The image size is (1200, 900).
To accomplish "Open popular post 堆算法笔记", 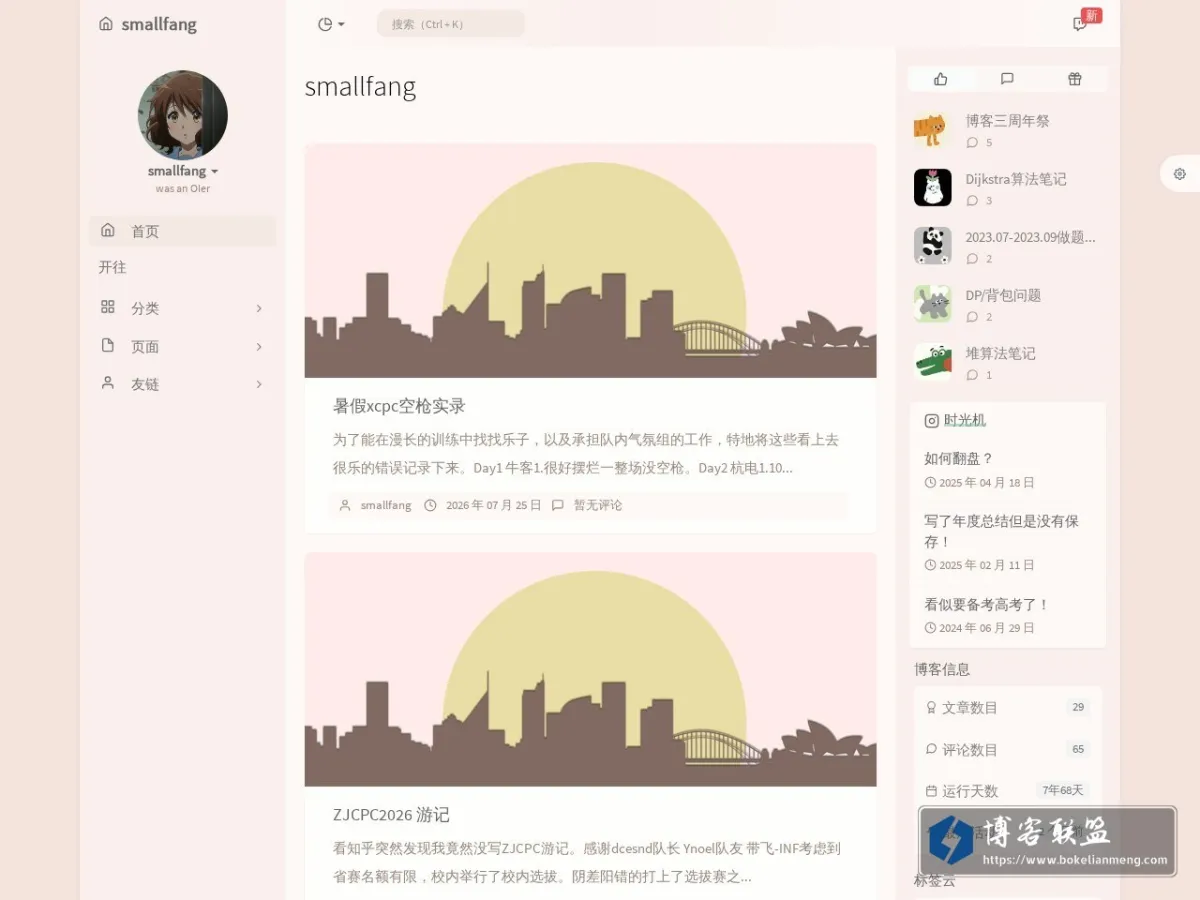I will (x=1001, y=353).
